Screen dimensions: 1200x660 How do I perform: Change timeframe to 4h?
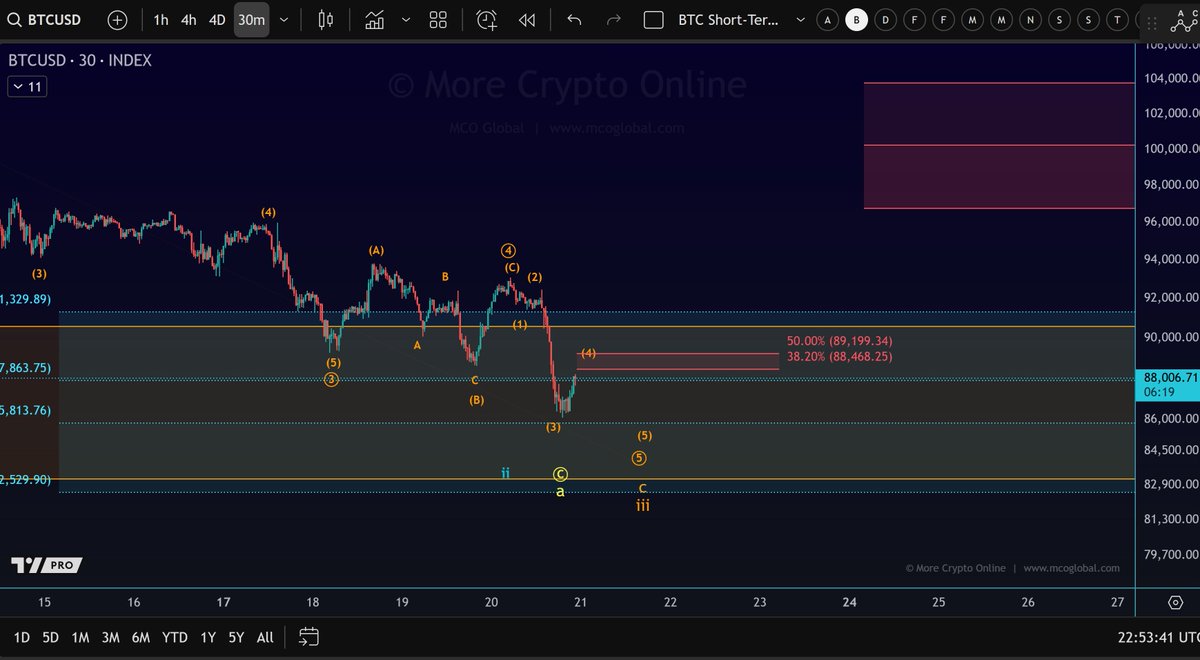pyautogui.click(x=187, y=19)
